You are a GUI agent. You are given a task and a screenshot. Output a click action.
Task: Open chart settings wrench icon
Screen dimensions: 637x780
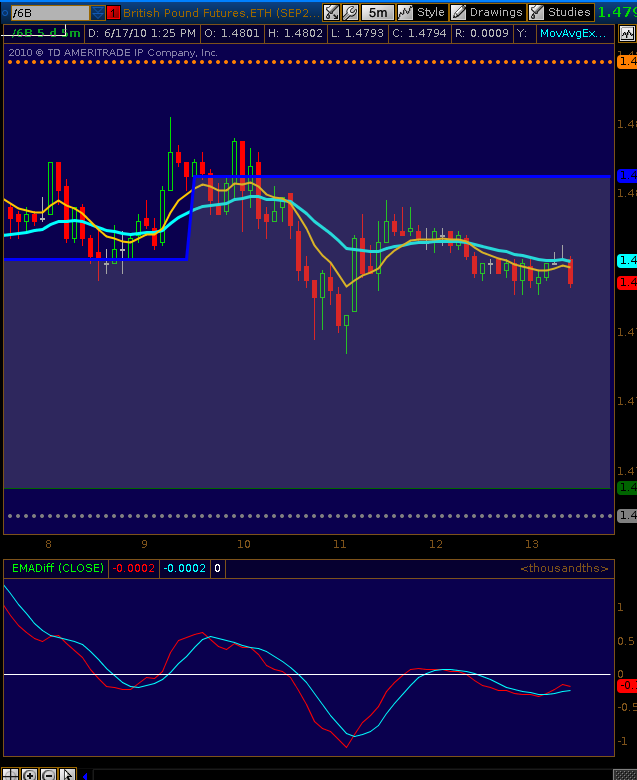[350, 12]
